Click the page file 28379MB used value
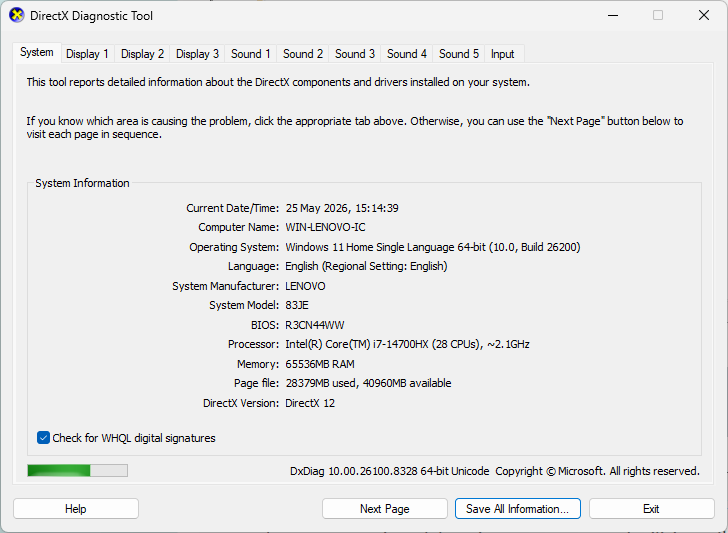This screenshot has height=533, width=728. click(x=368, y=383)
